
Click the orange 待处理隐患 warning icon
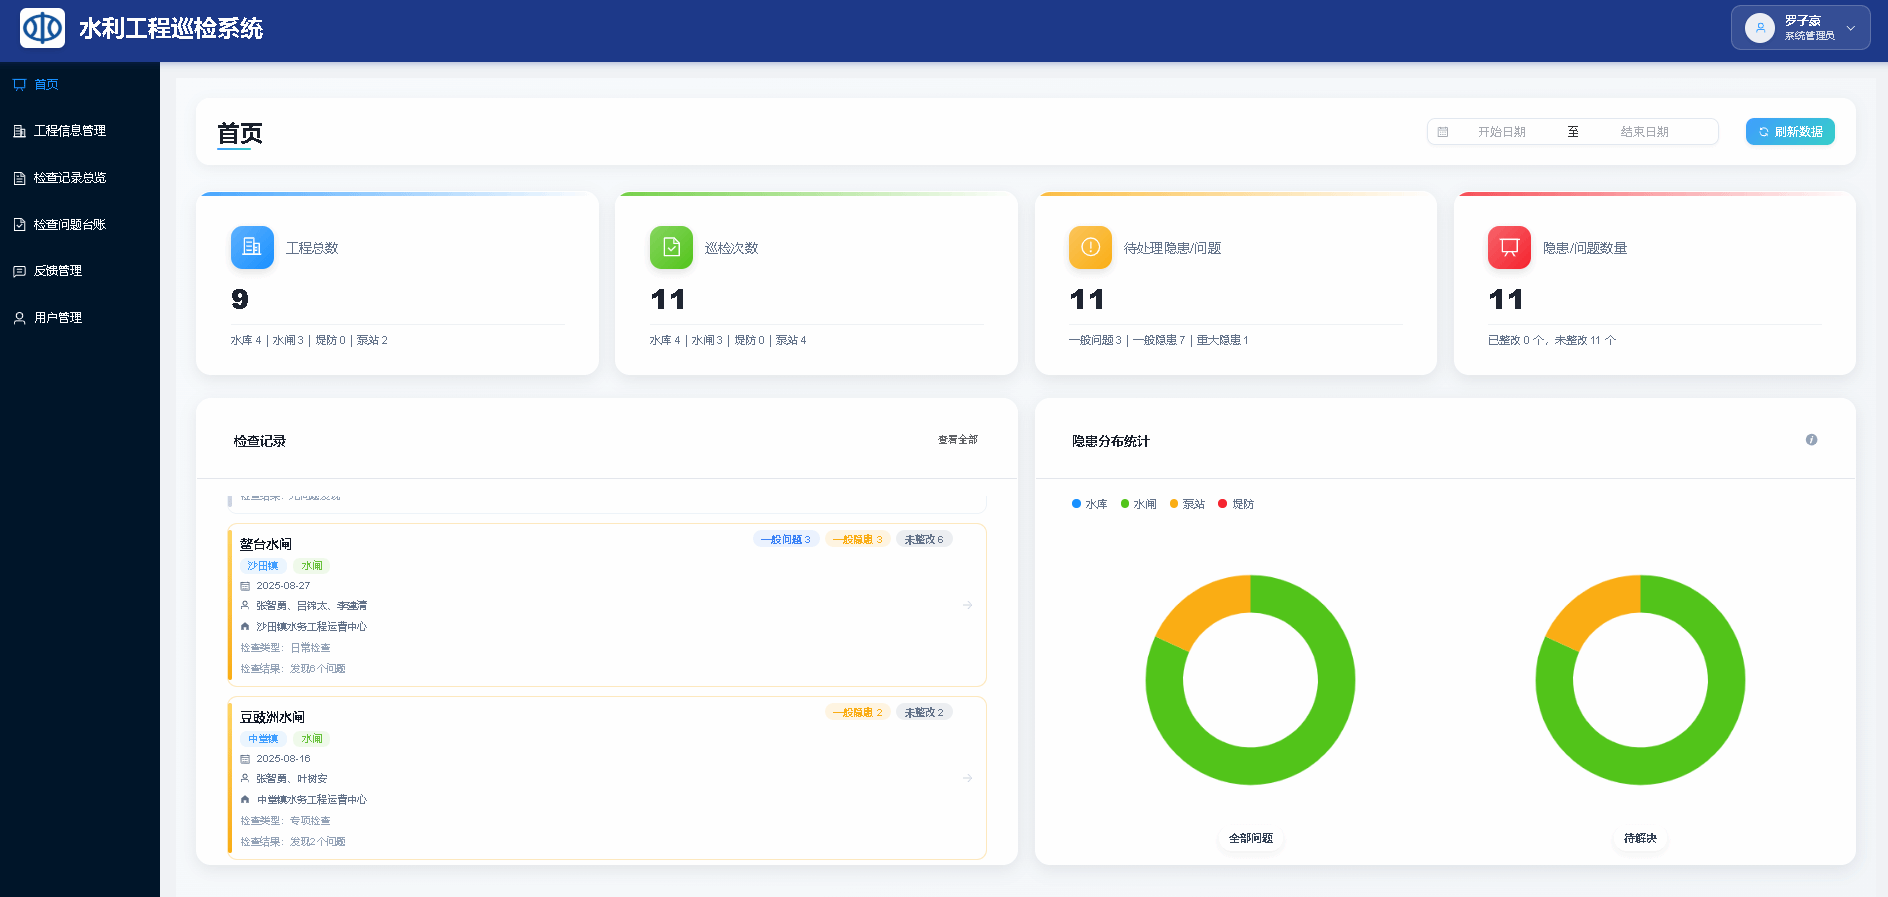(1090, 248)
